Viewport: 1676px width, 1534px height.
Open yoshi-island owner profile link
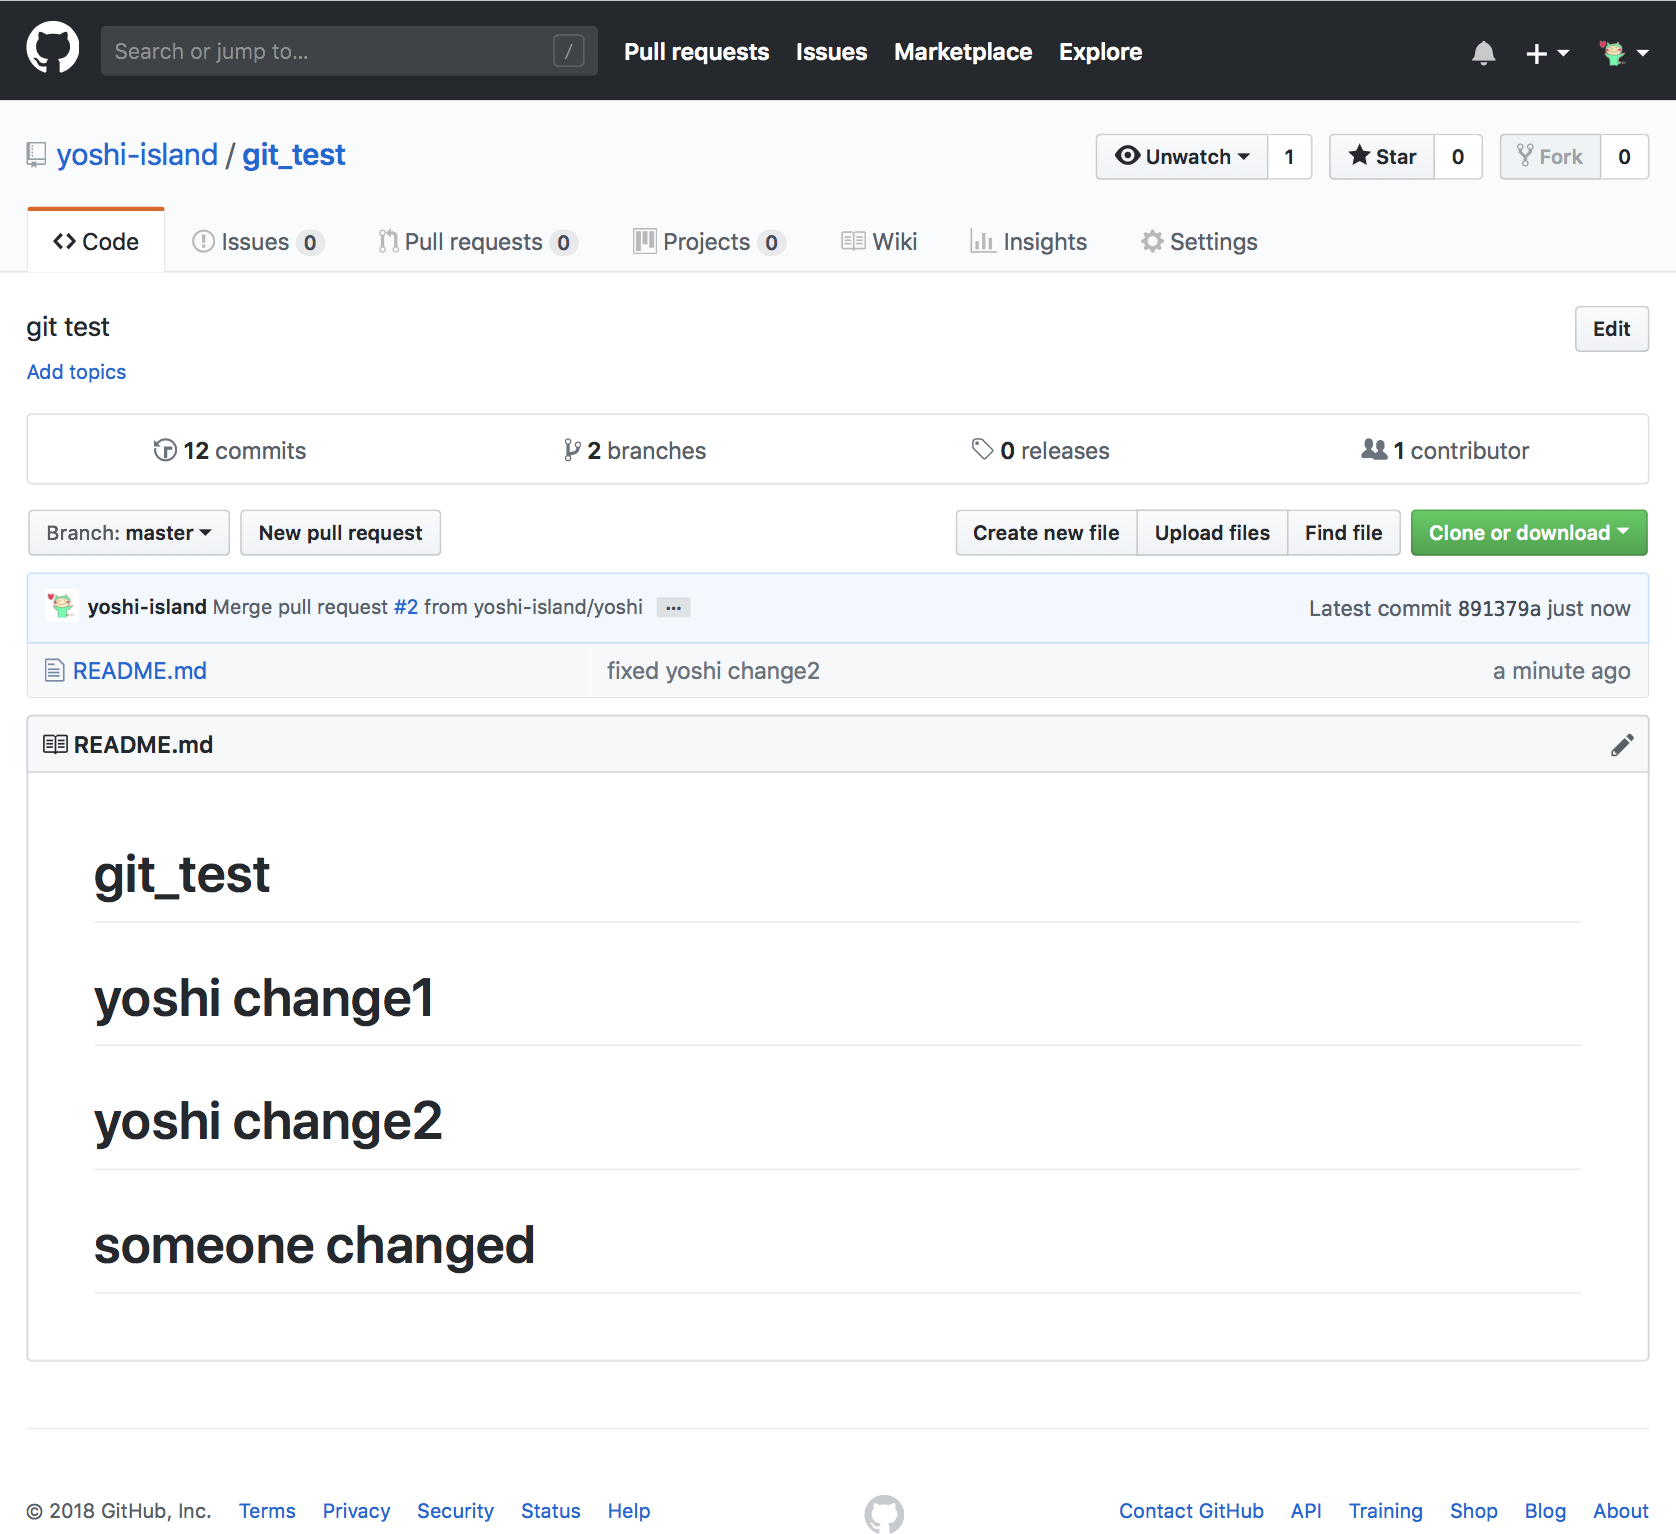coord(137,155)
